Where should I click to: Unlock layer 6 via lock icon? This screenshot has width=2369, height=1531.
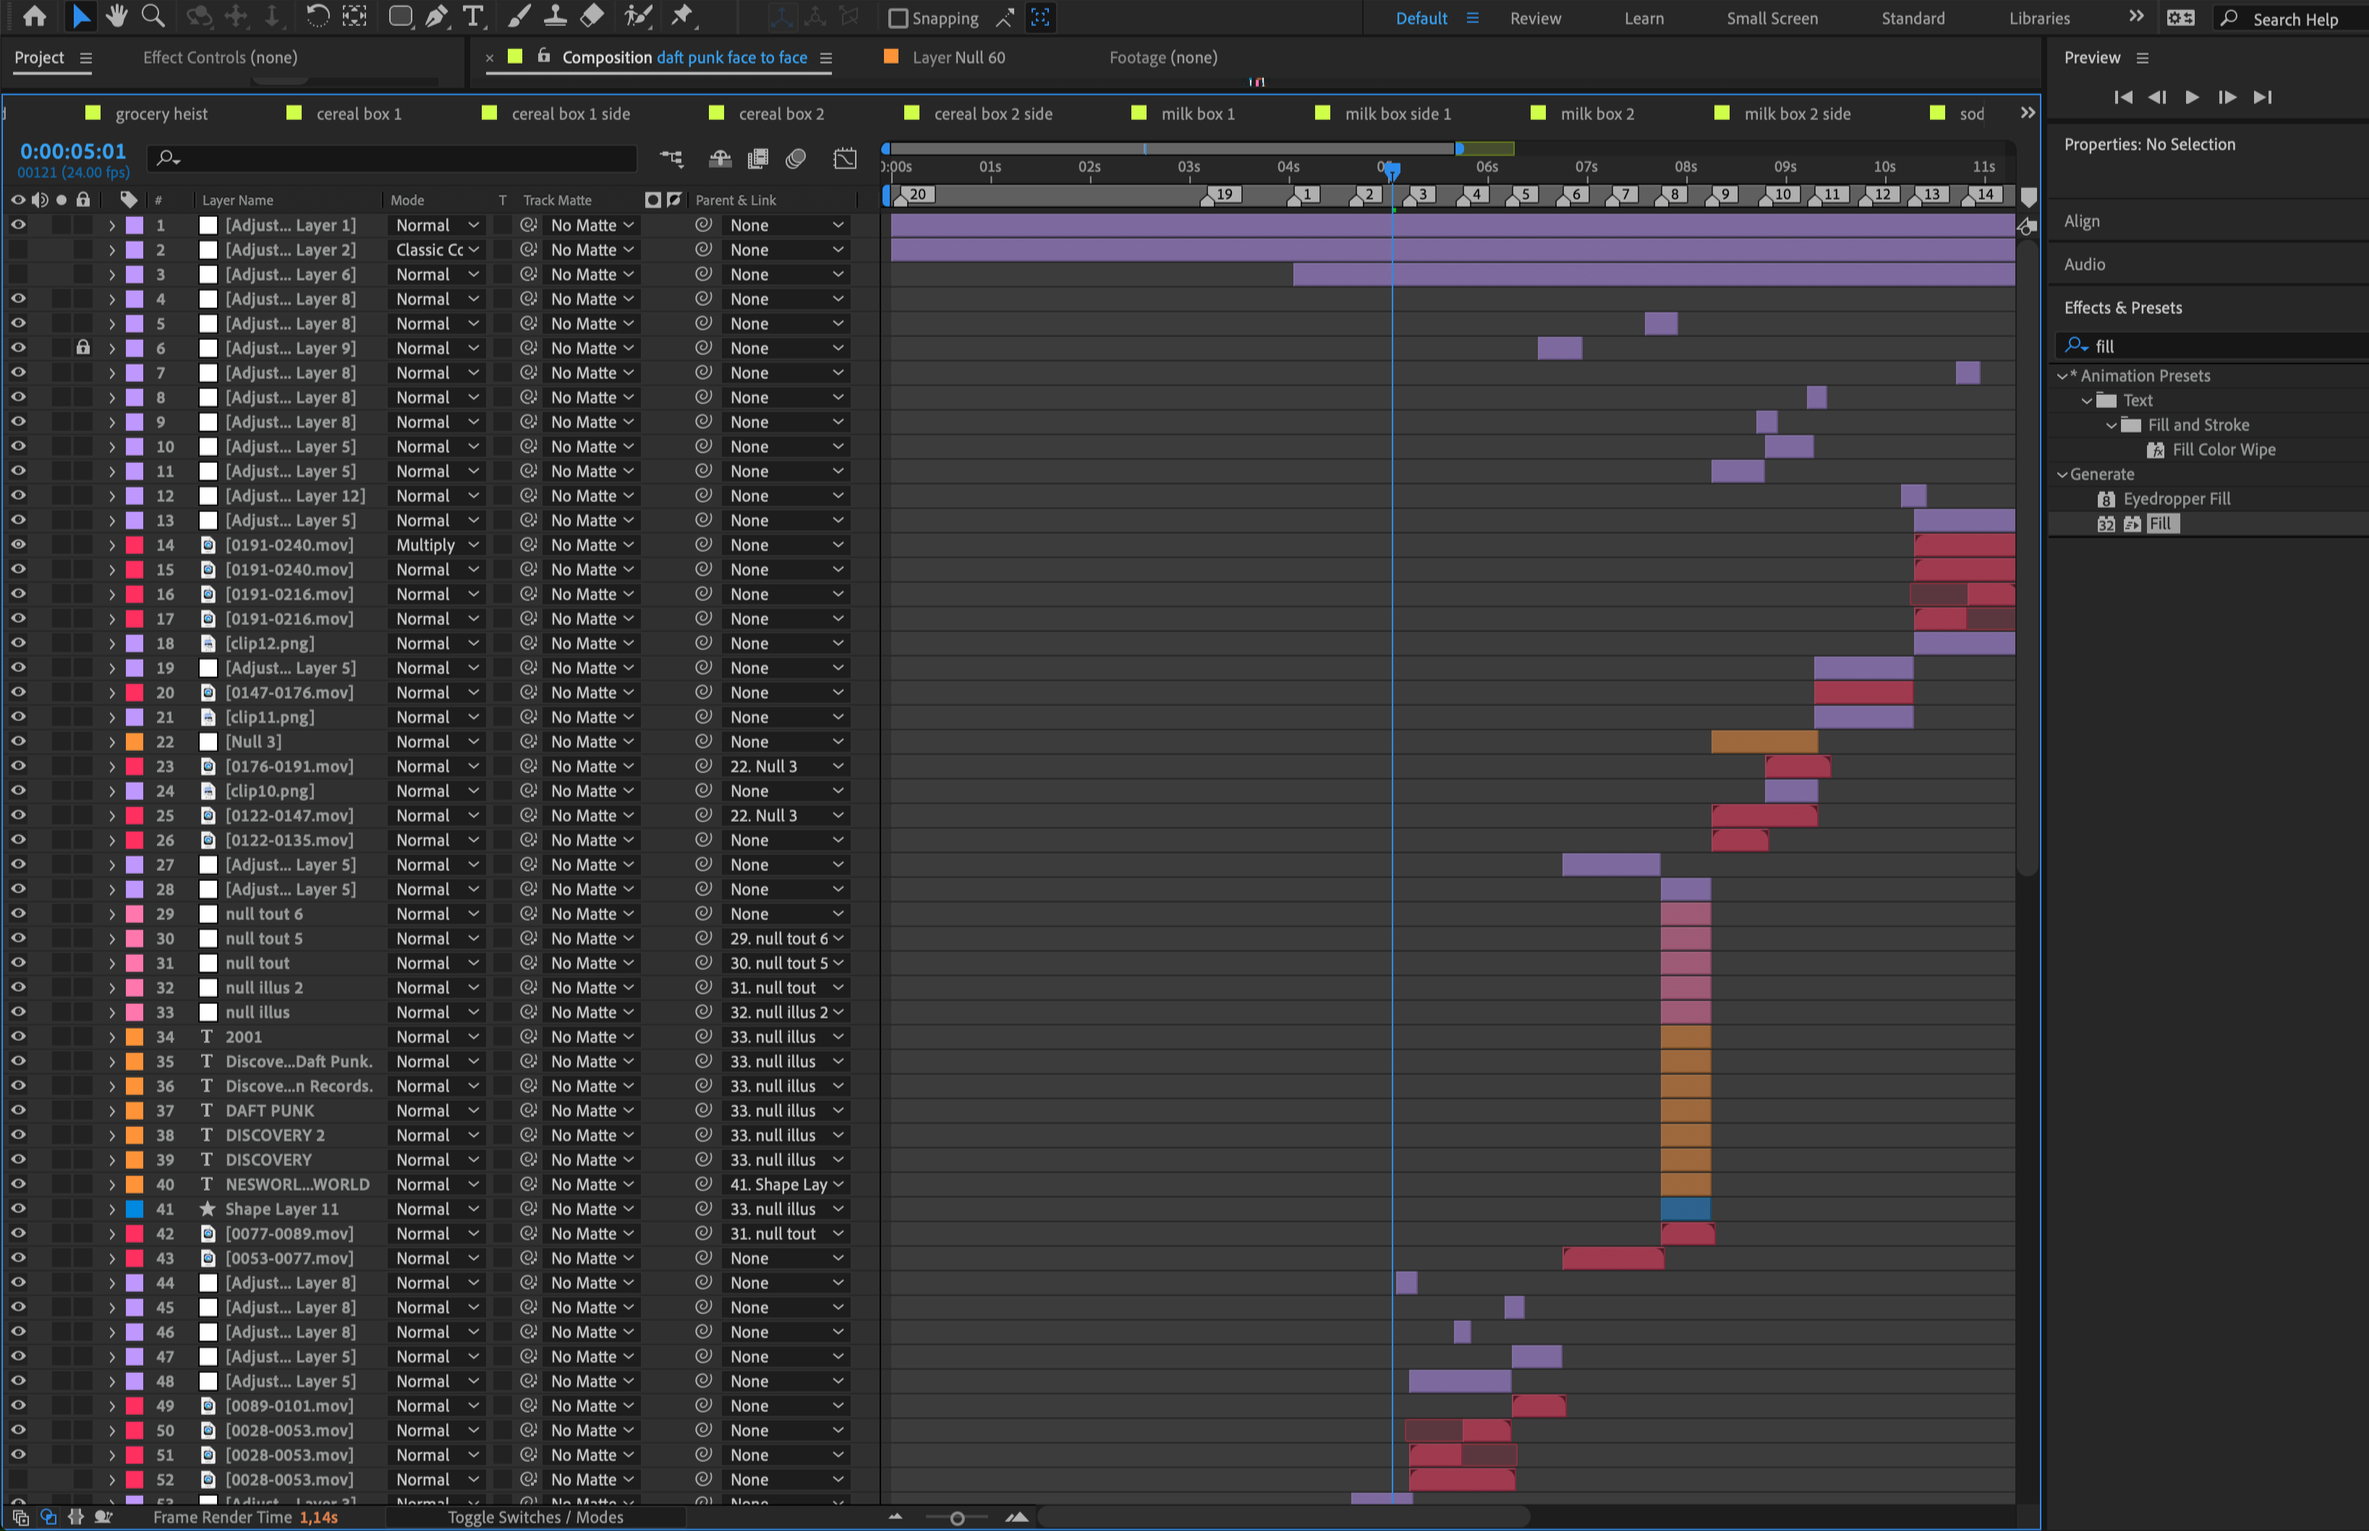83,348
